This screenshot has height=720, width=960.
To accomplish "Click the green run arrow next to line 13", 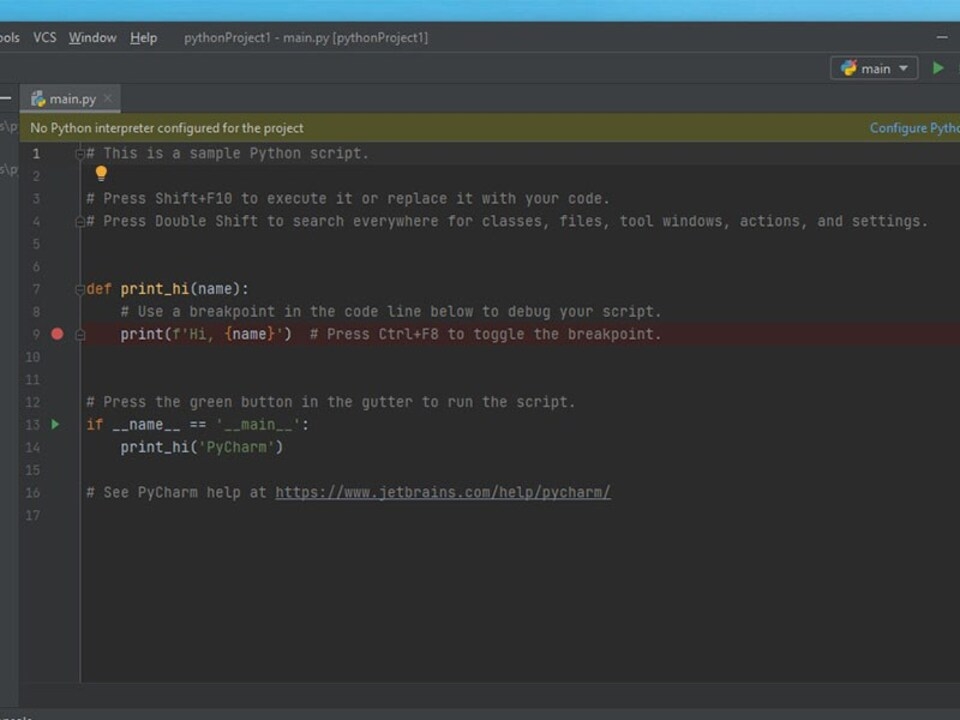I will click(x=56, y=424).
